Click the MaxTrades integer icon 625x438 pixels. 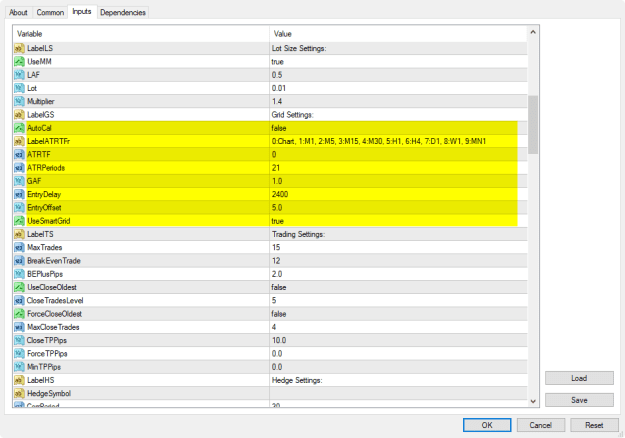(19, 247)
